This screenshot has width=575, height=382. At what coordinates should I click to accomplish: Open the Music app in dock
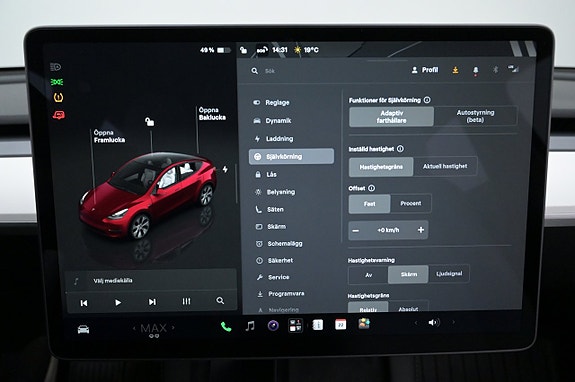(x=250, y=326)
